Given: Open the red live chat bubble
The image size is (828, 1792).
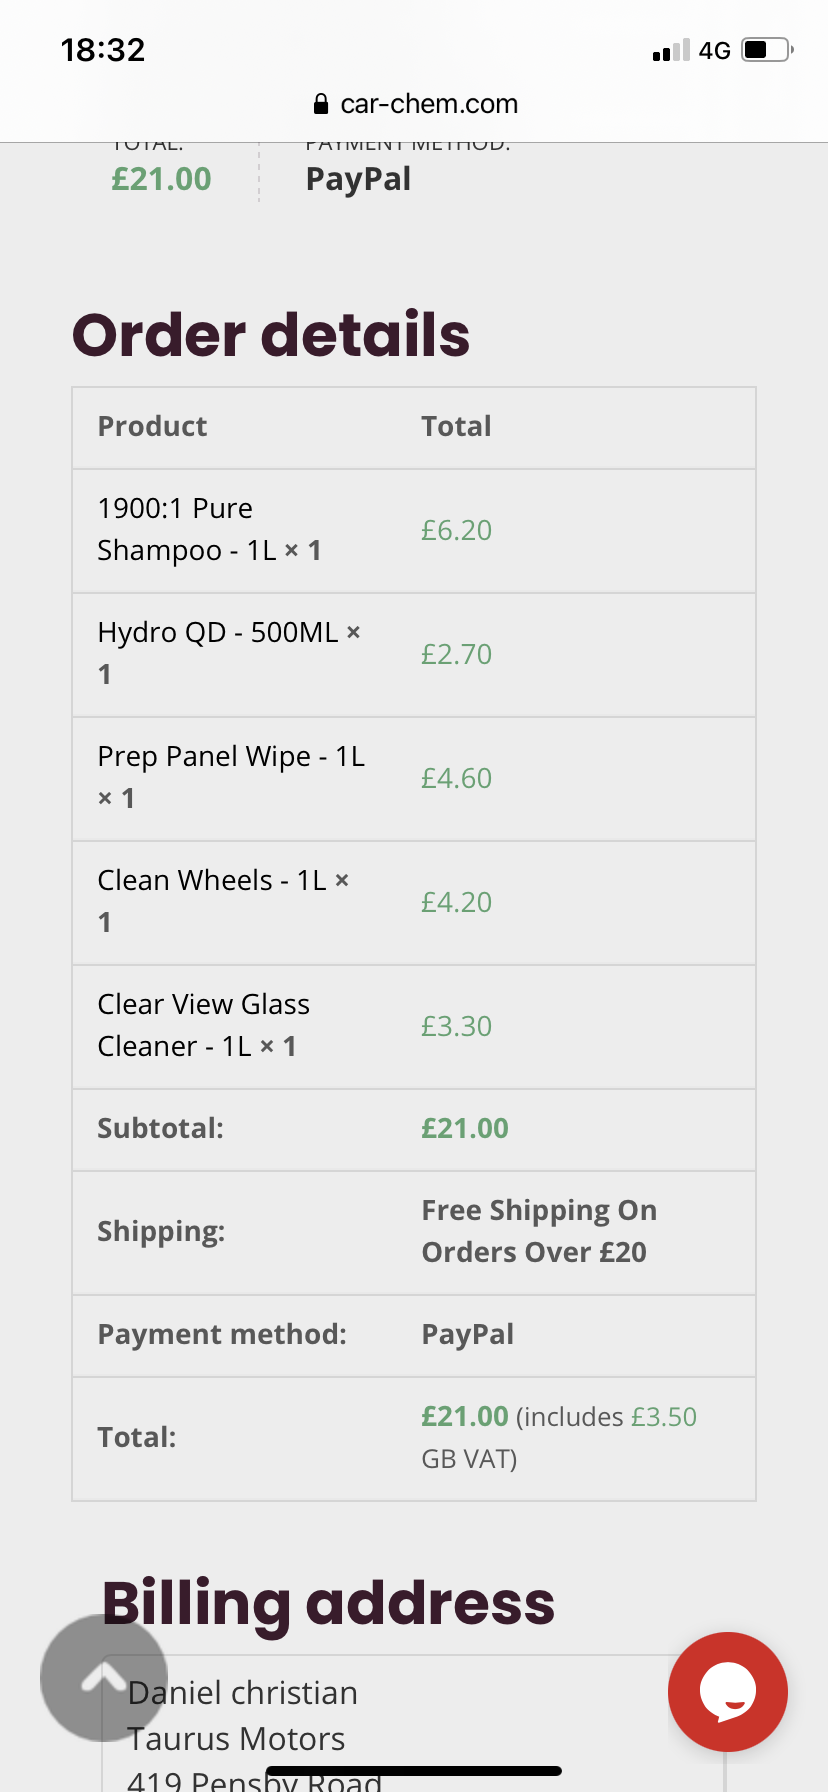Looking at the screenshot, I should [728, 1692].
